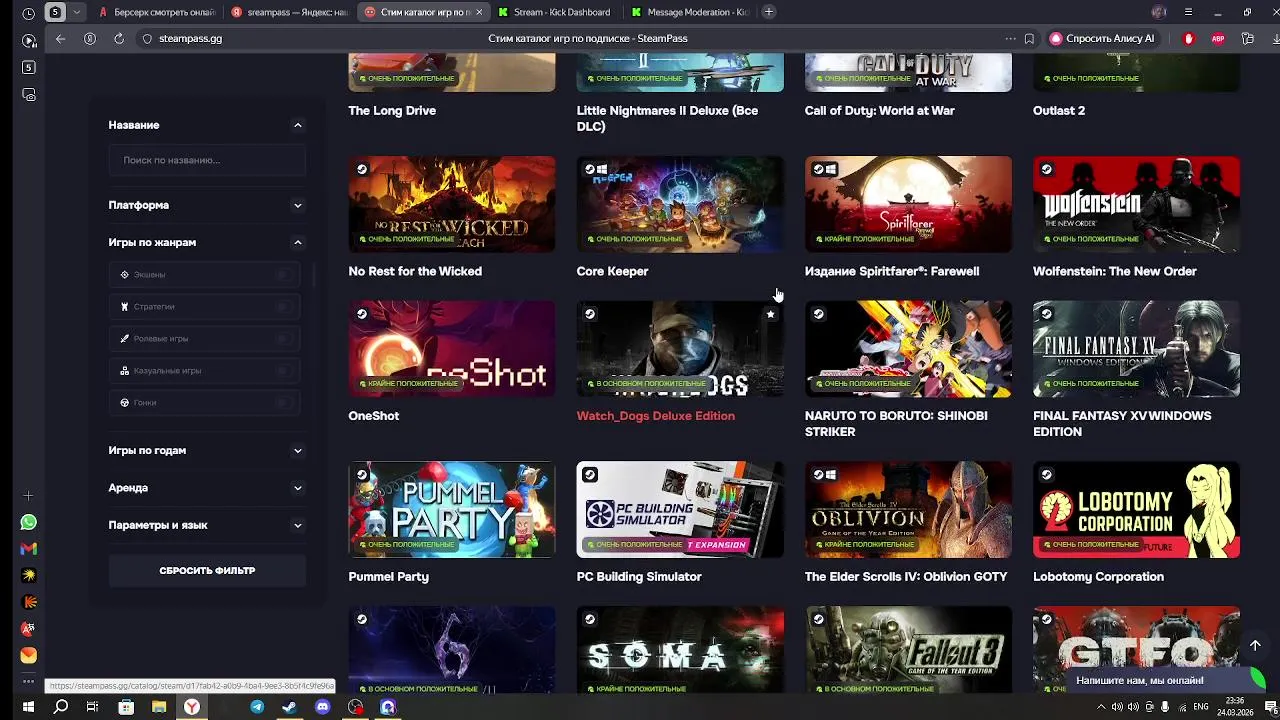The image size is (1280, 720).
Task: Open Steam from the Windows taskbar
Action: 289,707
